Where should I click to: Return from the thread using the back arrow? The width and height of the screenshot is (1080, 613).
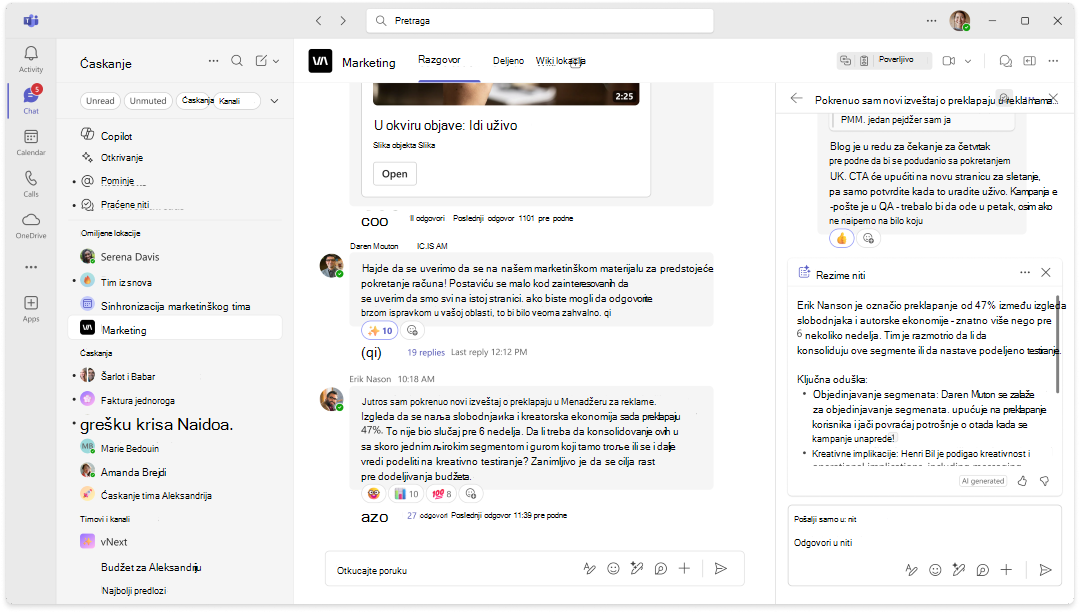click(796, 98)
